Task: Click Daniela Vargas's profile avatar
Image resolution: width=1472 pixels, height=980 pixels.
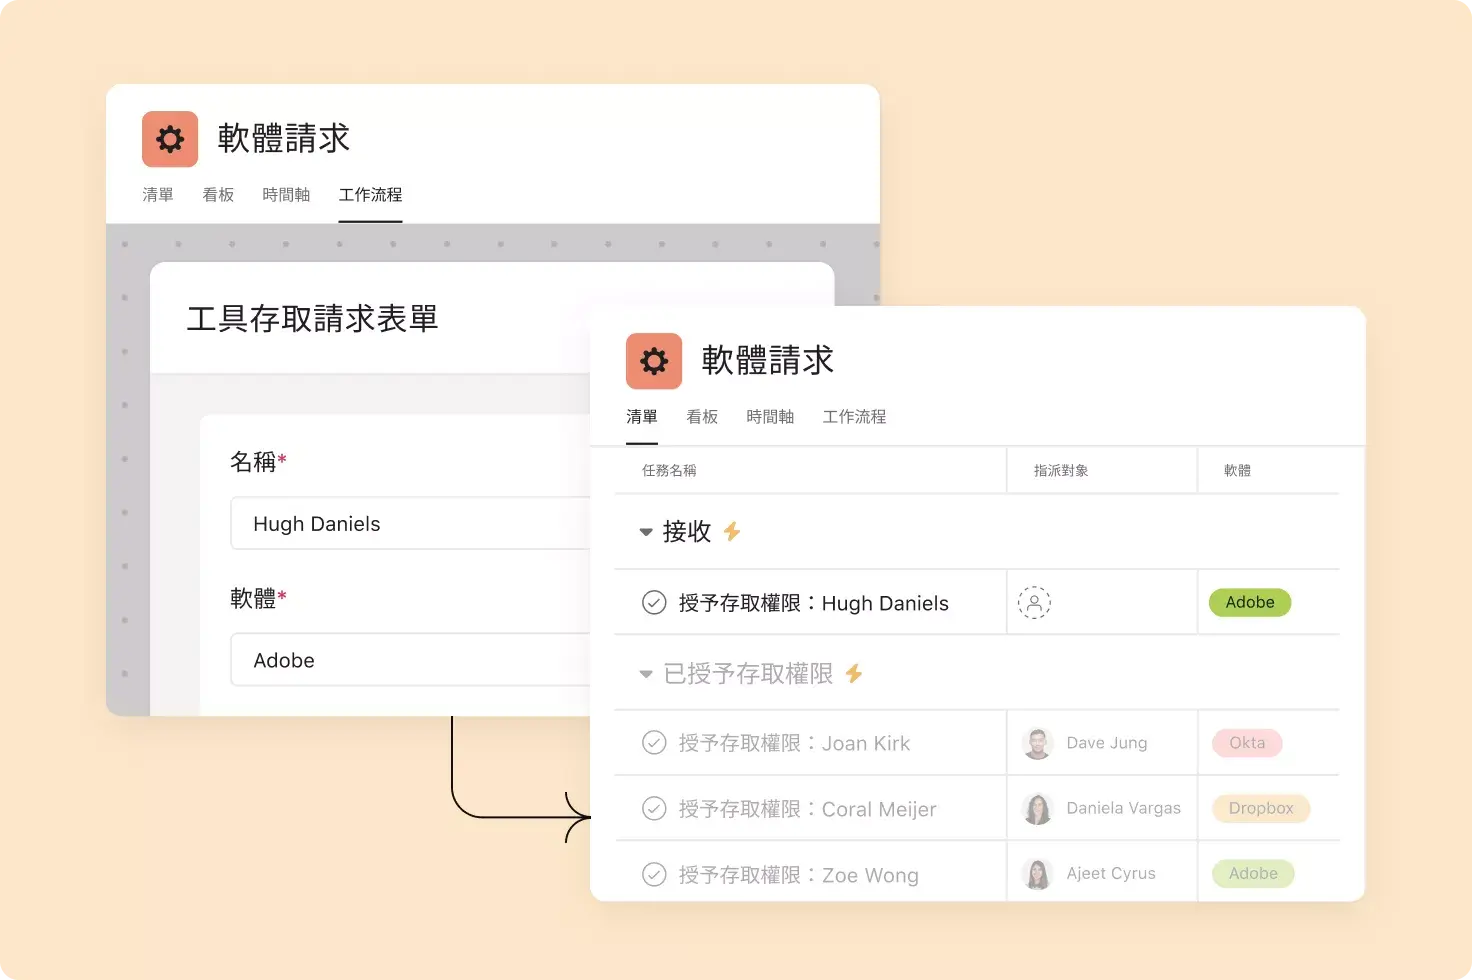Action: [x=1038, y=808]
